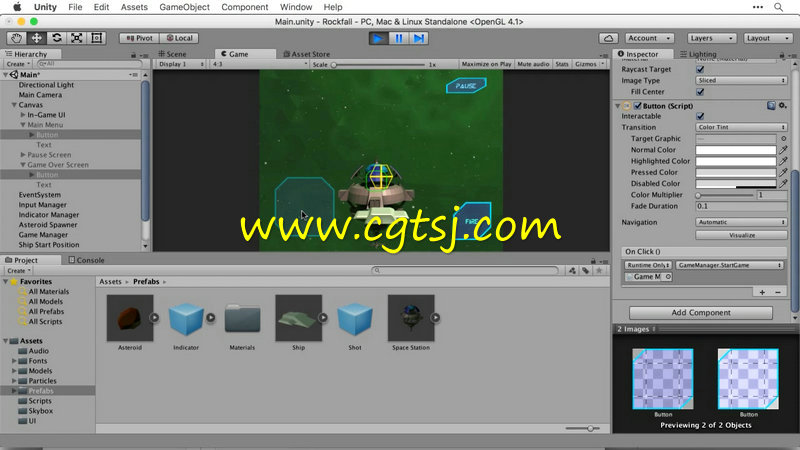Toggle Pivot handle position
Screen dimensions: 800x450
(139, 38)
